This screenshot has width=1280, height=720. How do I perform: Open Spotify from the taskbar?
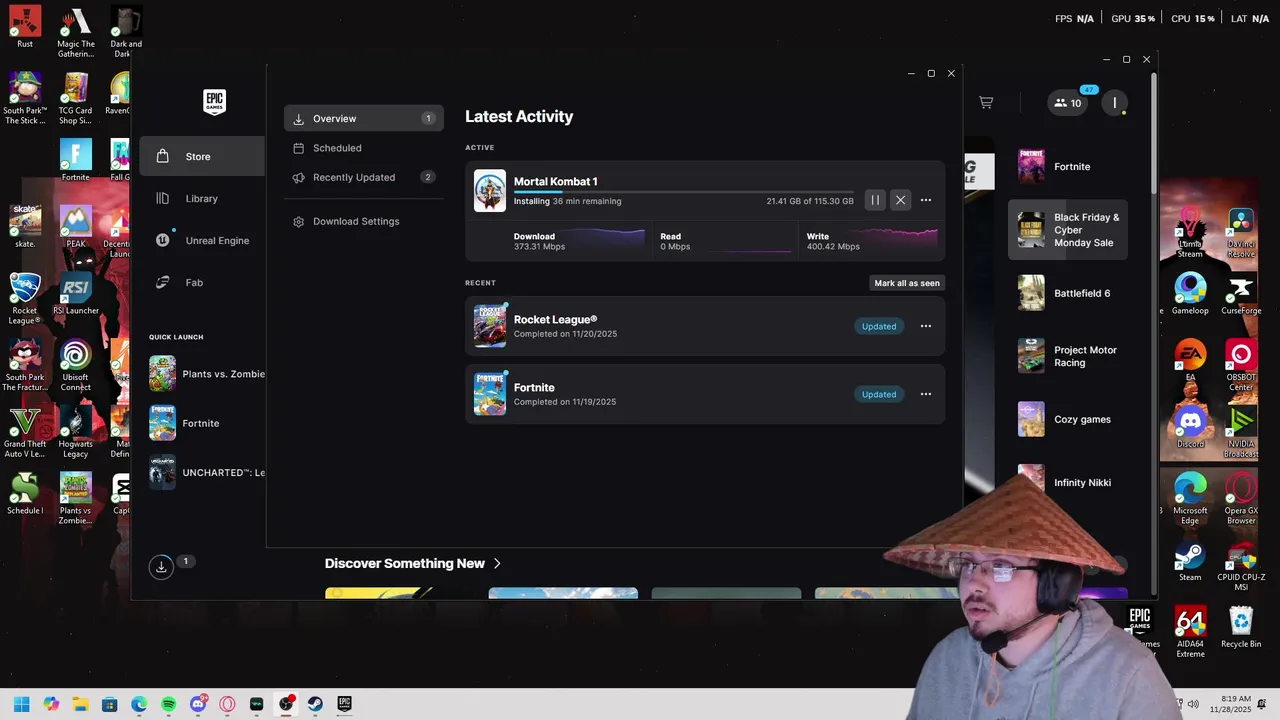coord(169,704)
